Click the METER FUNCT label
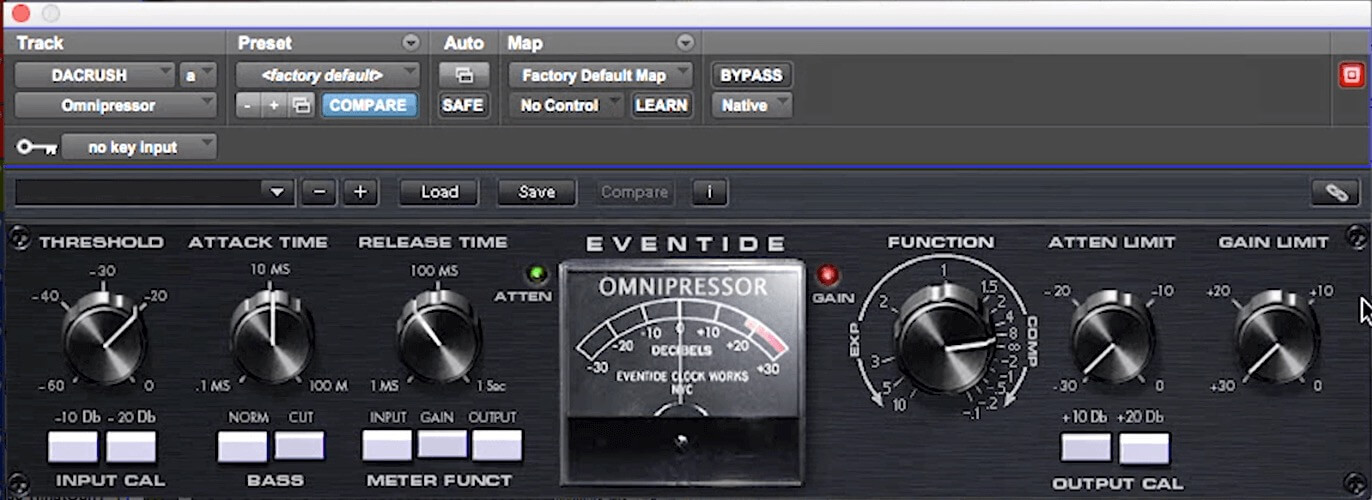 439,481
